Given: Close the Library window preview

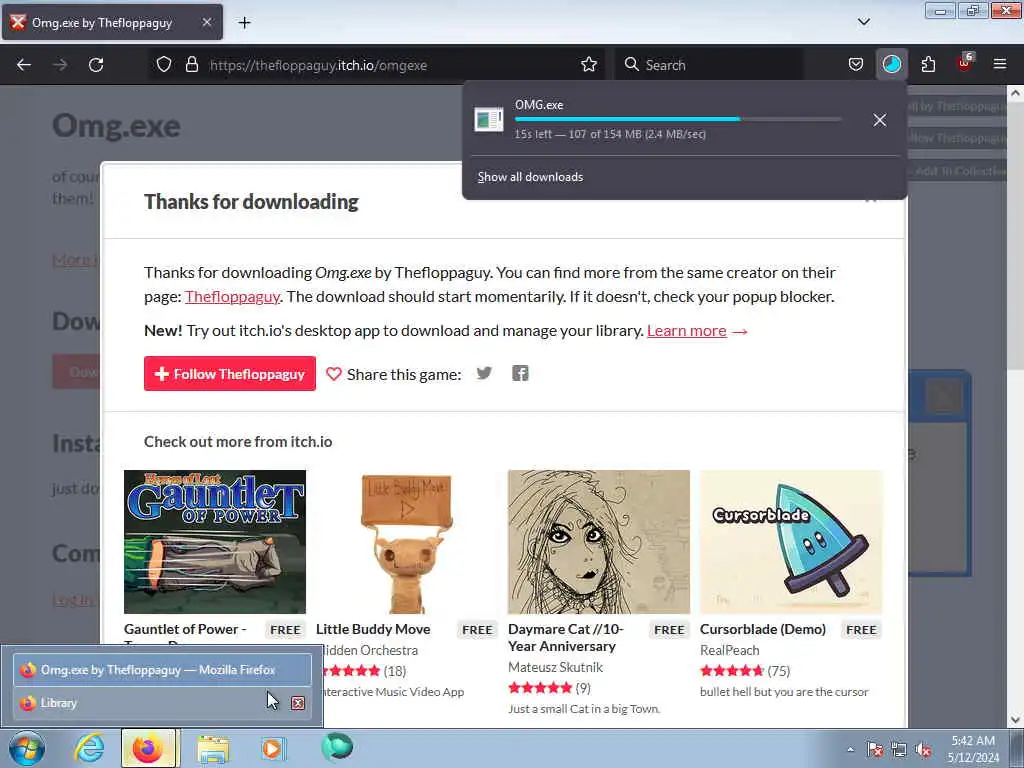Looking at the screenshot, I should 298,703.
